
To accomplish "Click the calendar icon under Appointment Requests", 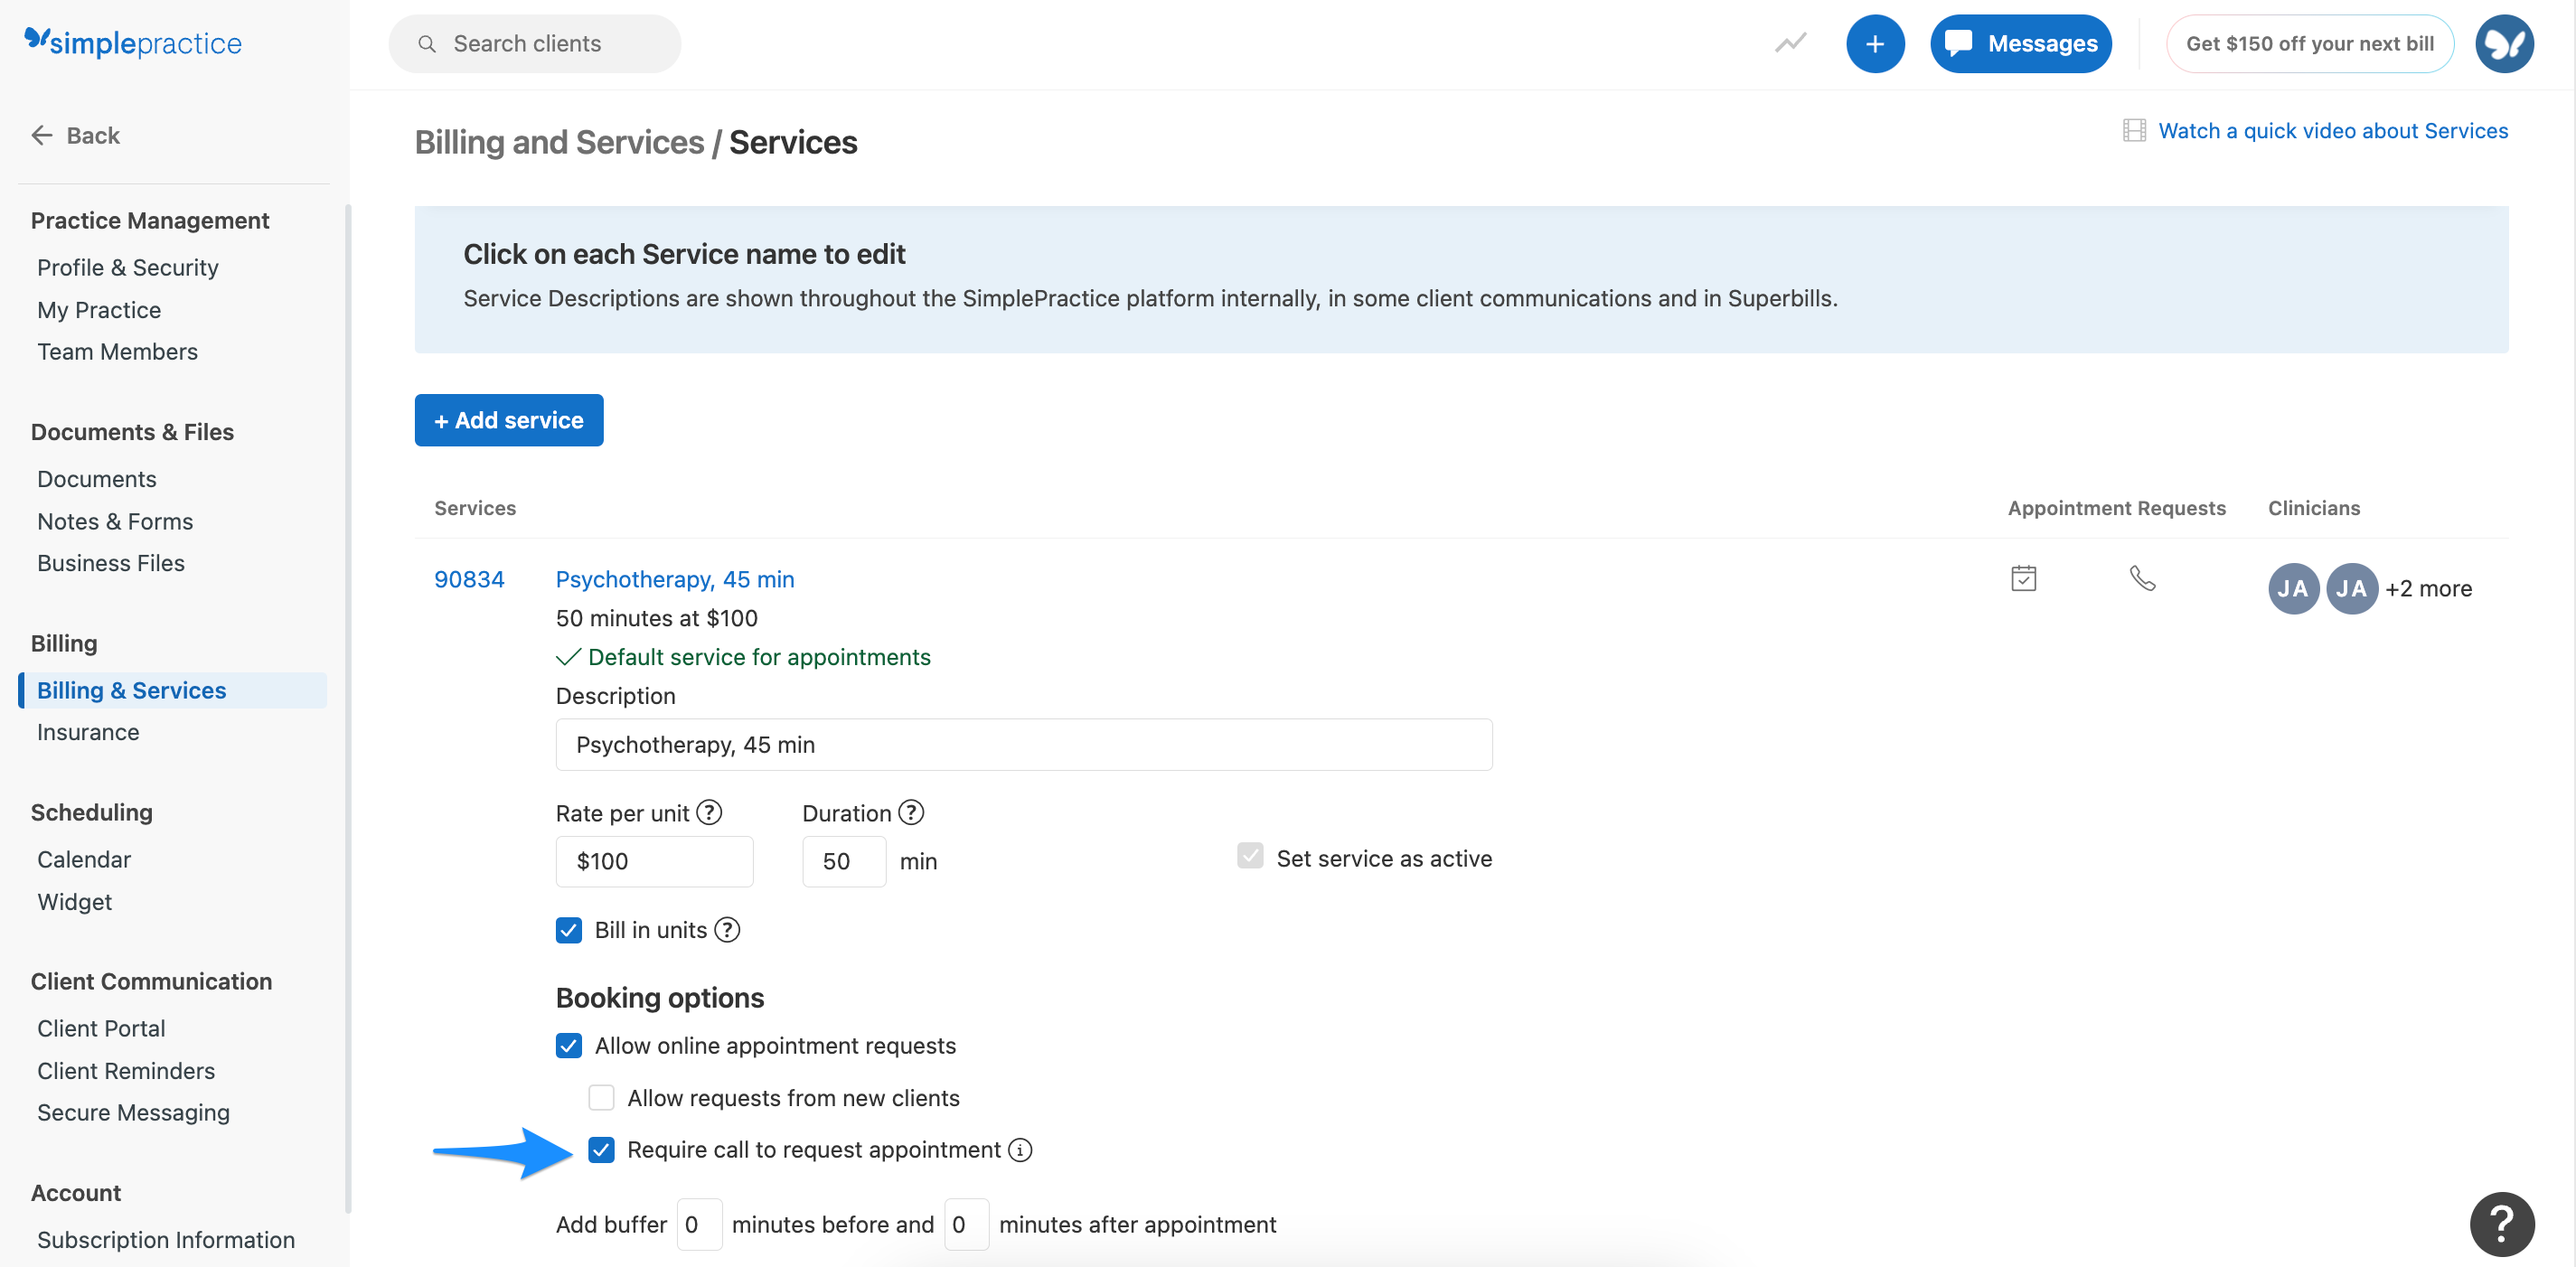I will click(x=2023, y=577).
